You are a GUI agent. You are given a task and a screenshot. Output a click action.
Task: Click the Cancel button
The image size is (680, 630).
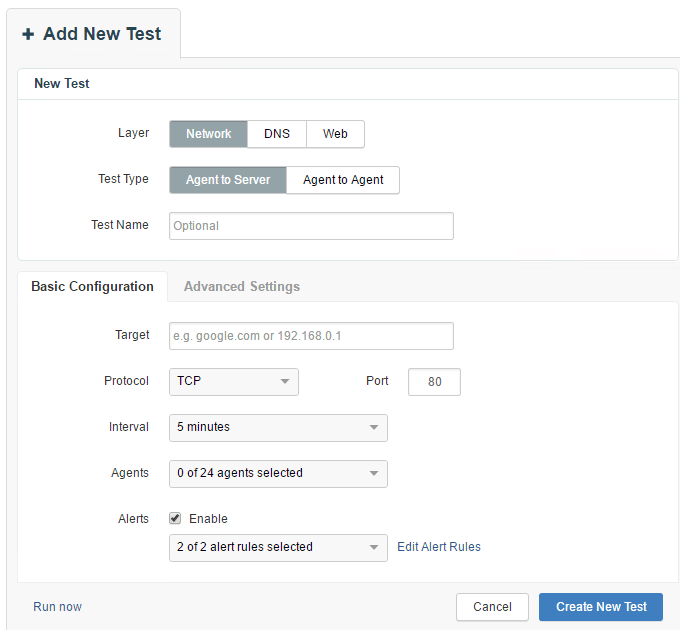[x=492, y=607]
